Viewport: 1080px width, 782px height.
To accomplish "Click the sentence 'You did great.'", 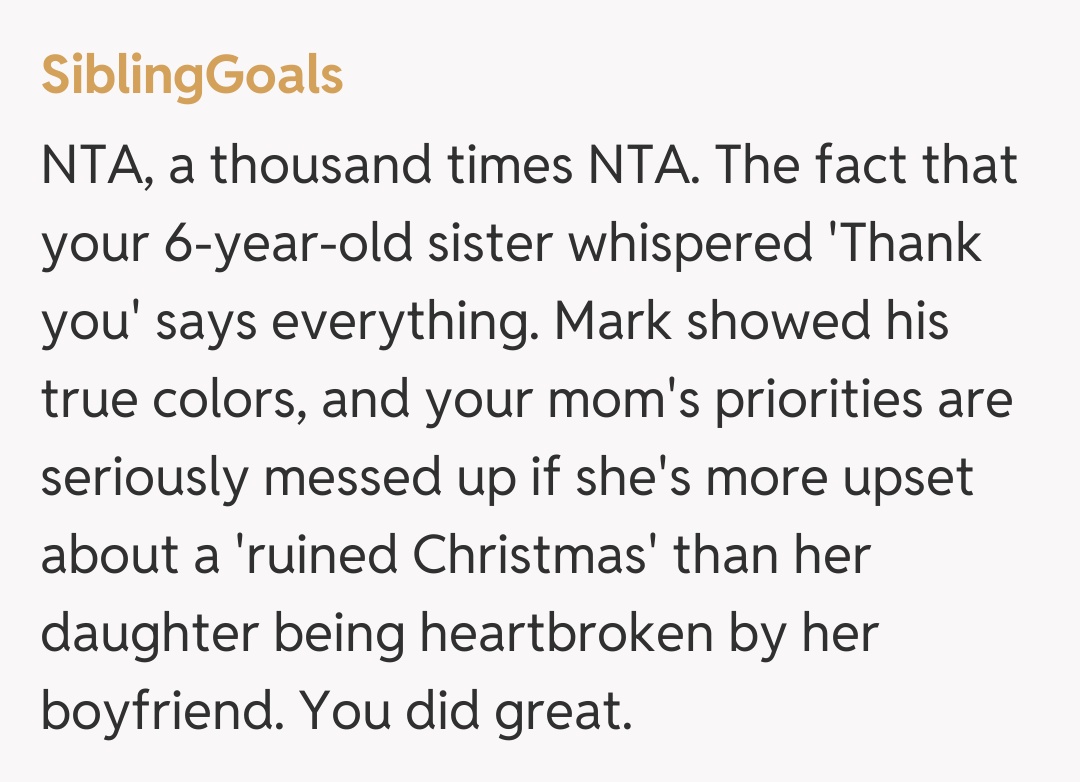I will 467,713.
